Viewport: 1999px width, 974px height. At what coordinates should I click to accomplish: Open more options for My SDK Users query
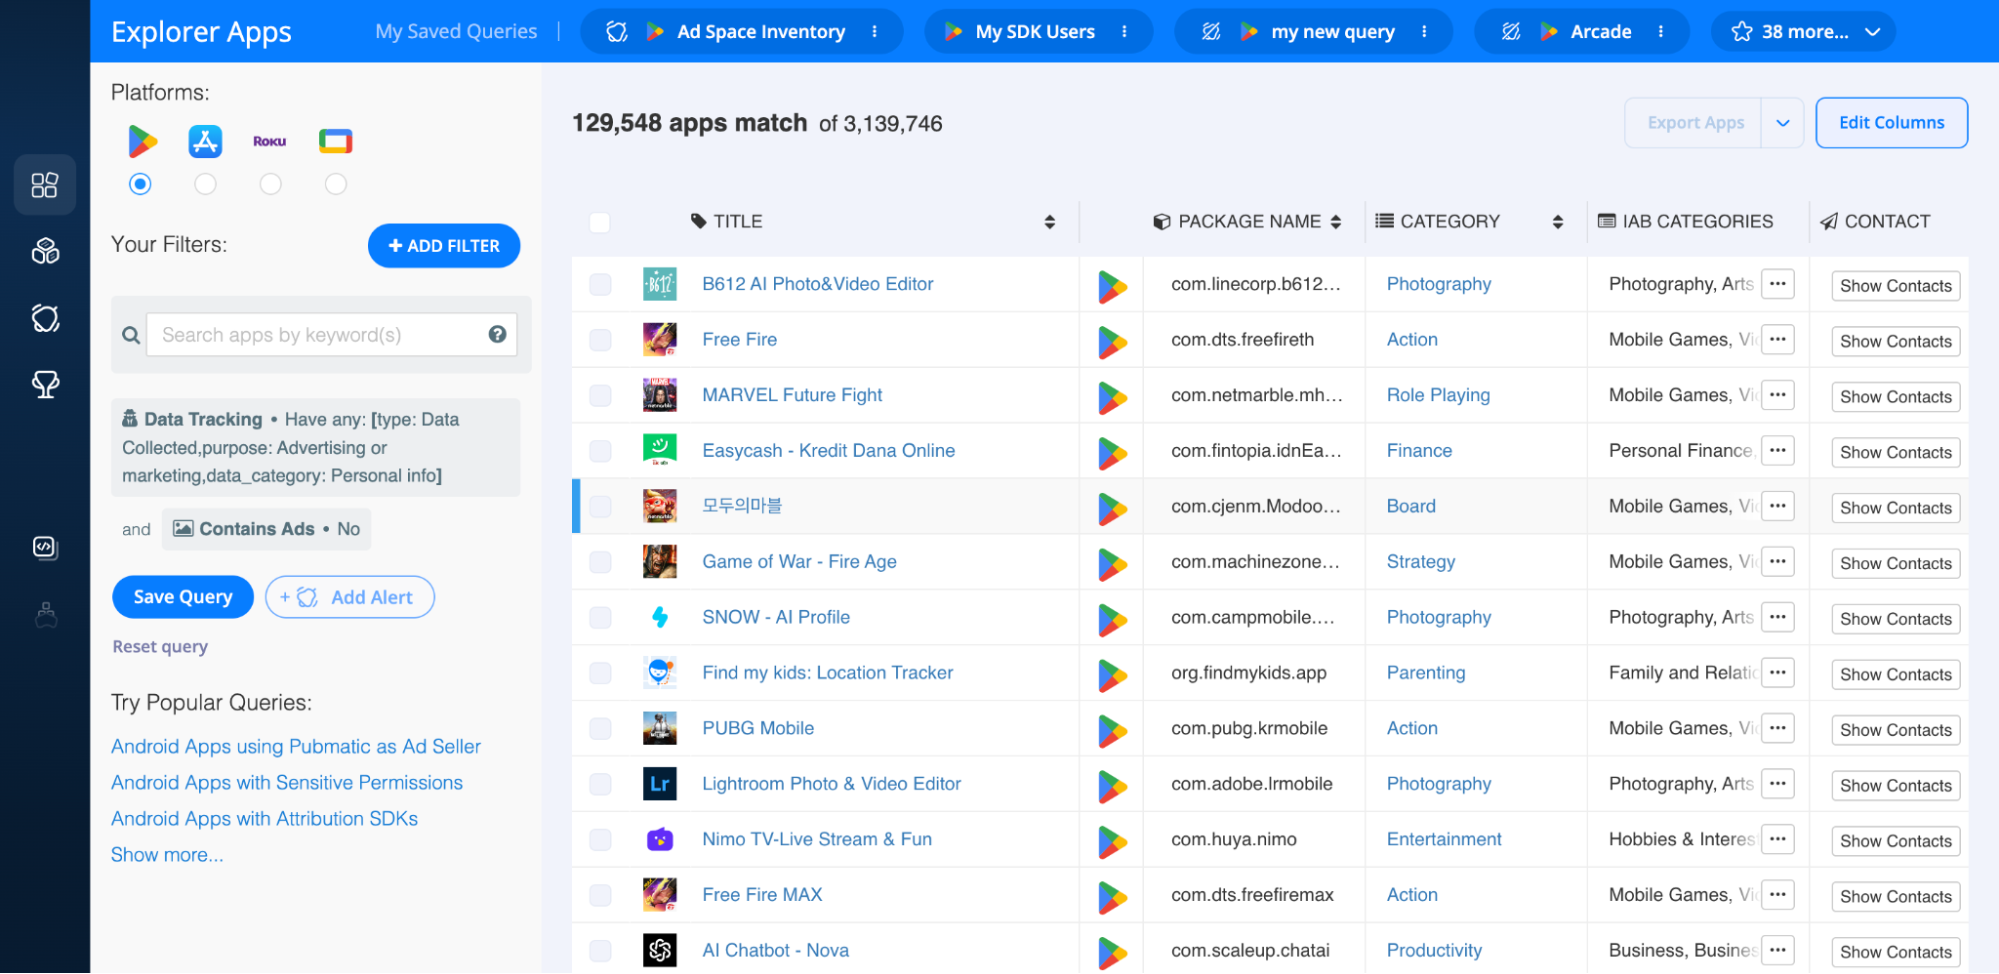click(x=1124, y=31)
